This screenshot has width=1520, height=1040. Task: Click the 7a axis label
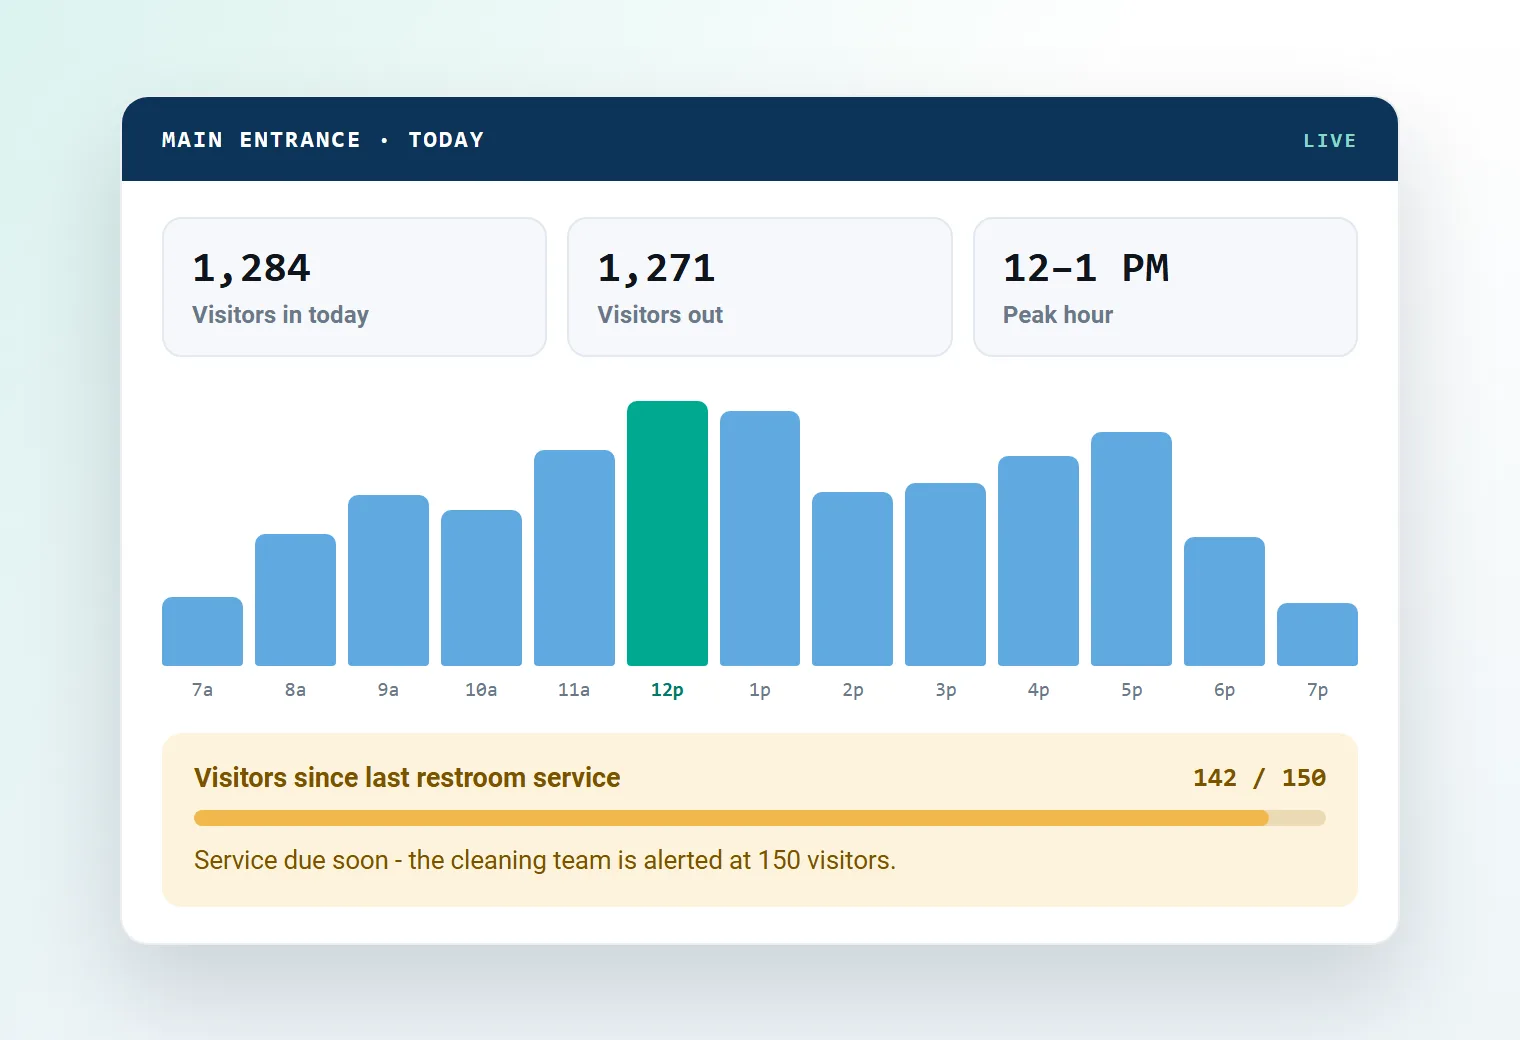coord(202,690)
